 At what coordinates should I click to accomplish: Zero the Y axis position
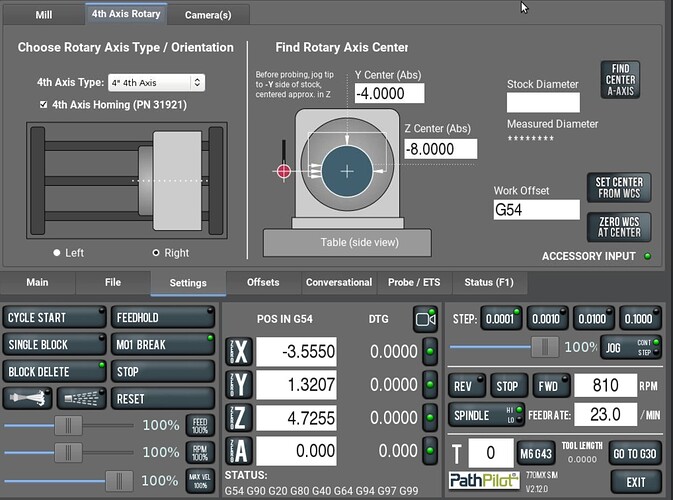click(x=241, y=385)
